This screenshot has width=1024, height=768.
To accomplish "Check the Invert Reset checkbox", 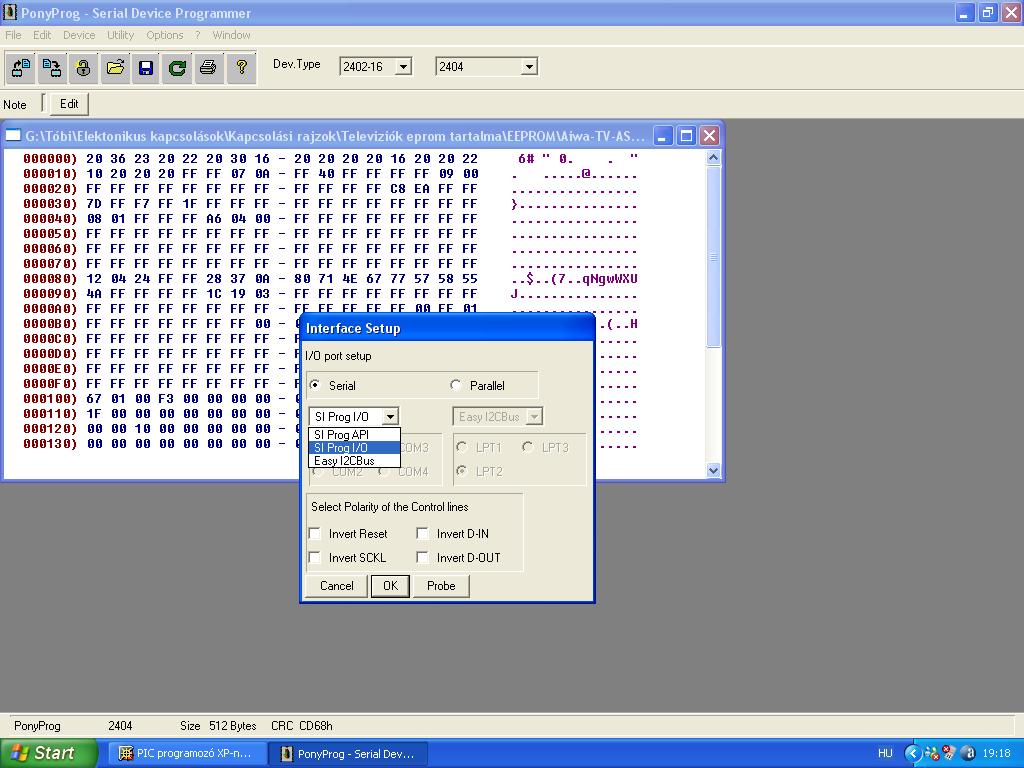I will (315, 534).
